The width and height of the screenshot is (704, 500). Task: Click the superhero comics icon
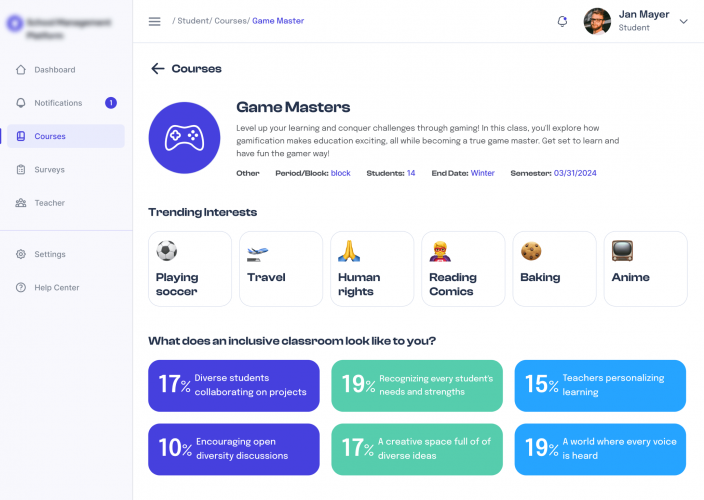(x=440, y=251)
